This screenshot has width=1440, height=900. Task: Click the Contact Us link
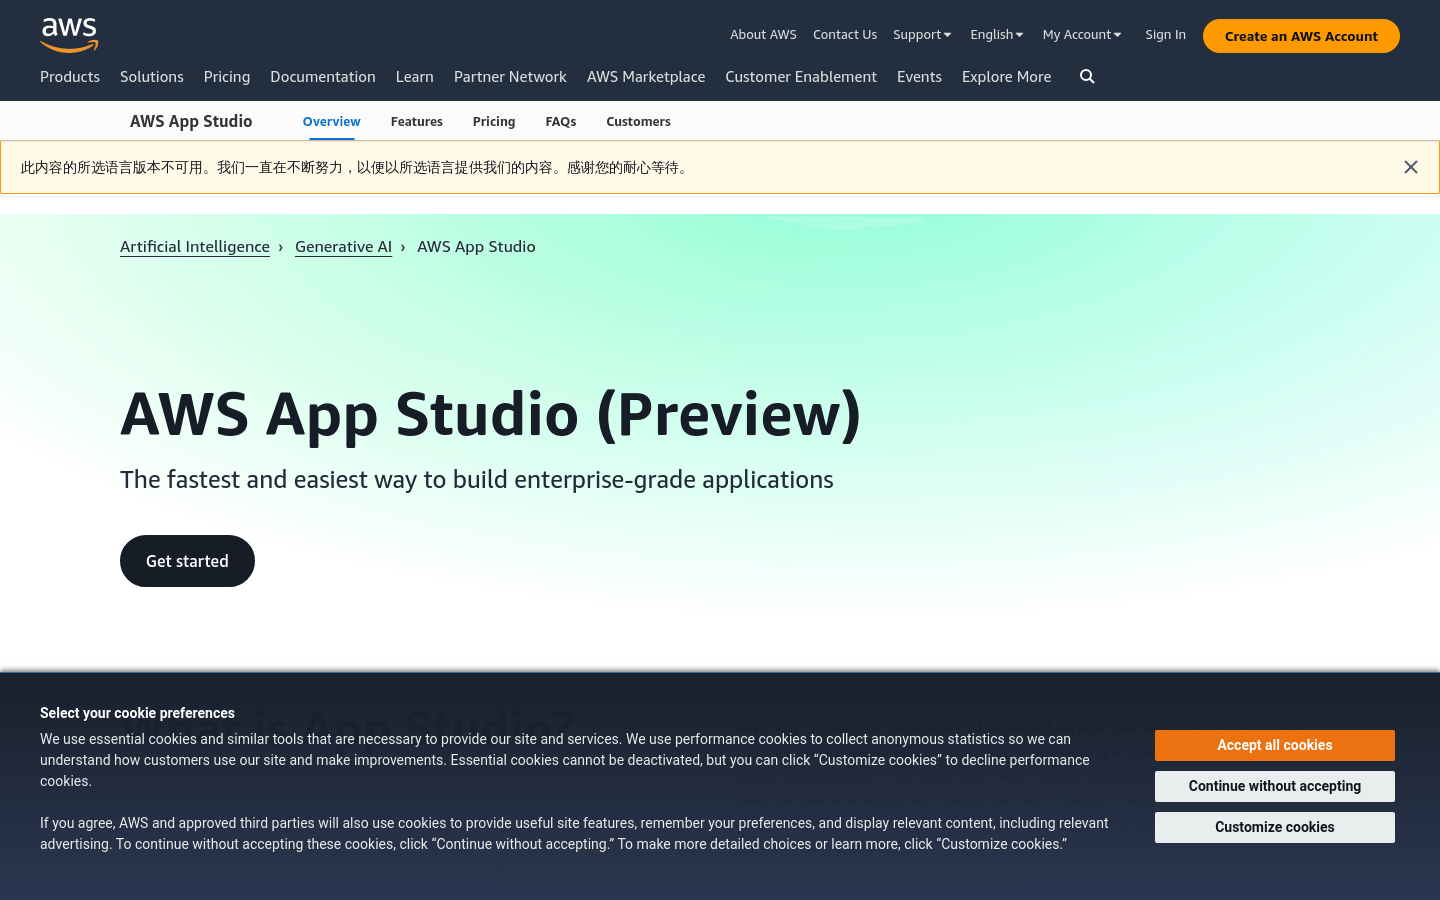(x=845, y=34)
